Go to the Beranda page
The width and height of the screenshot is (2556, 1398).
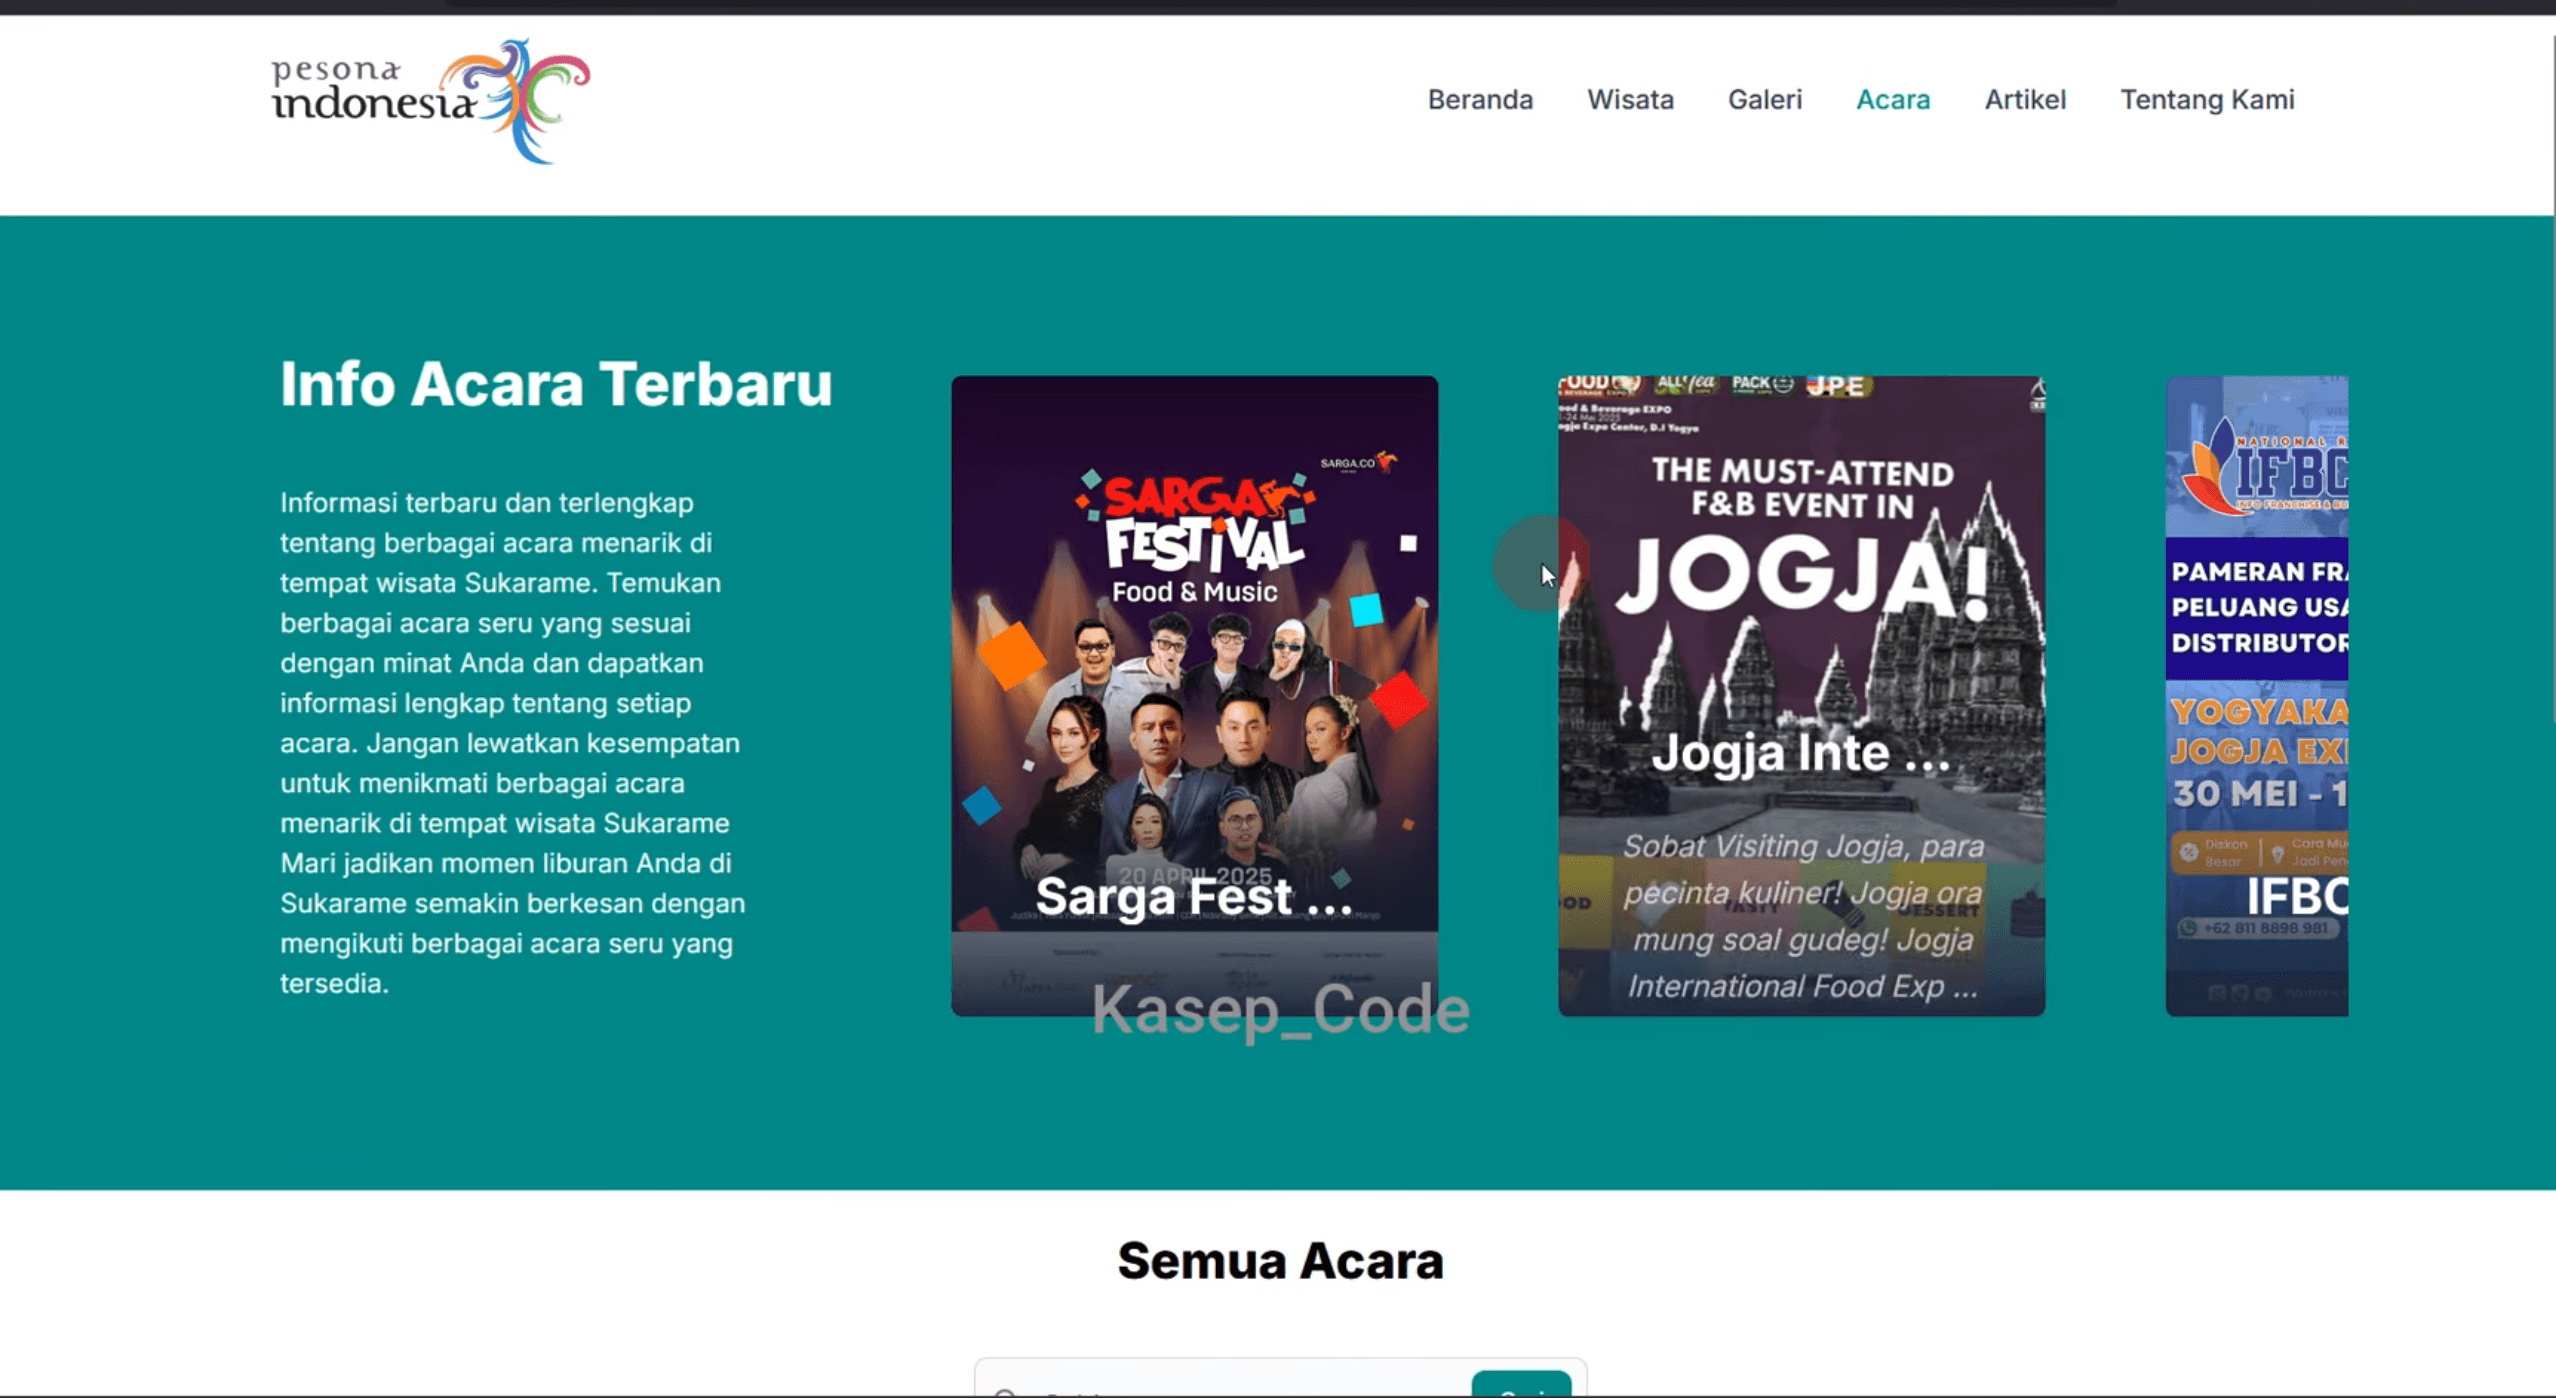pyautogui.click(x=1480, y=100)
